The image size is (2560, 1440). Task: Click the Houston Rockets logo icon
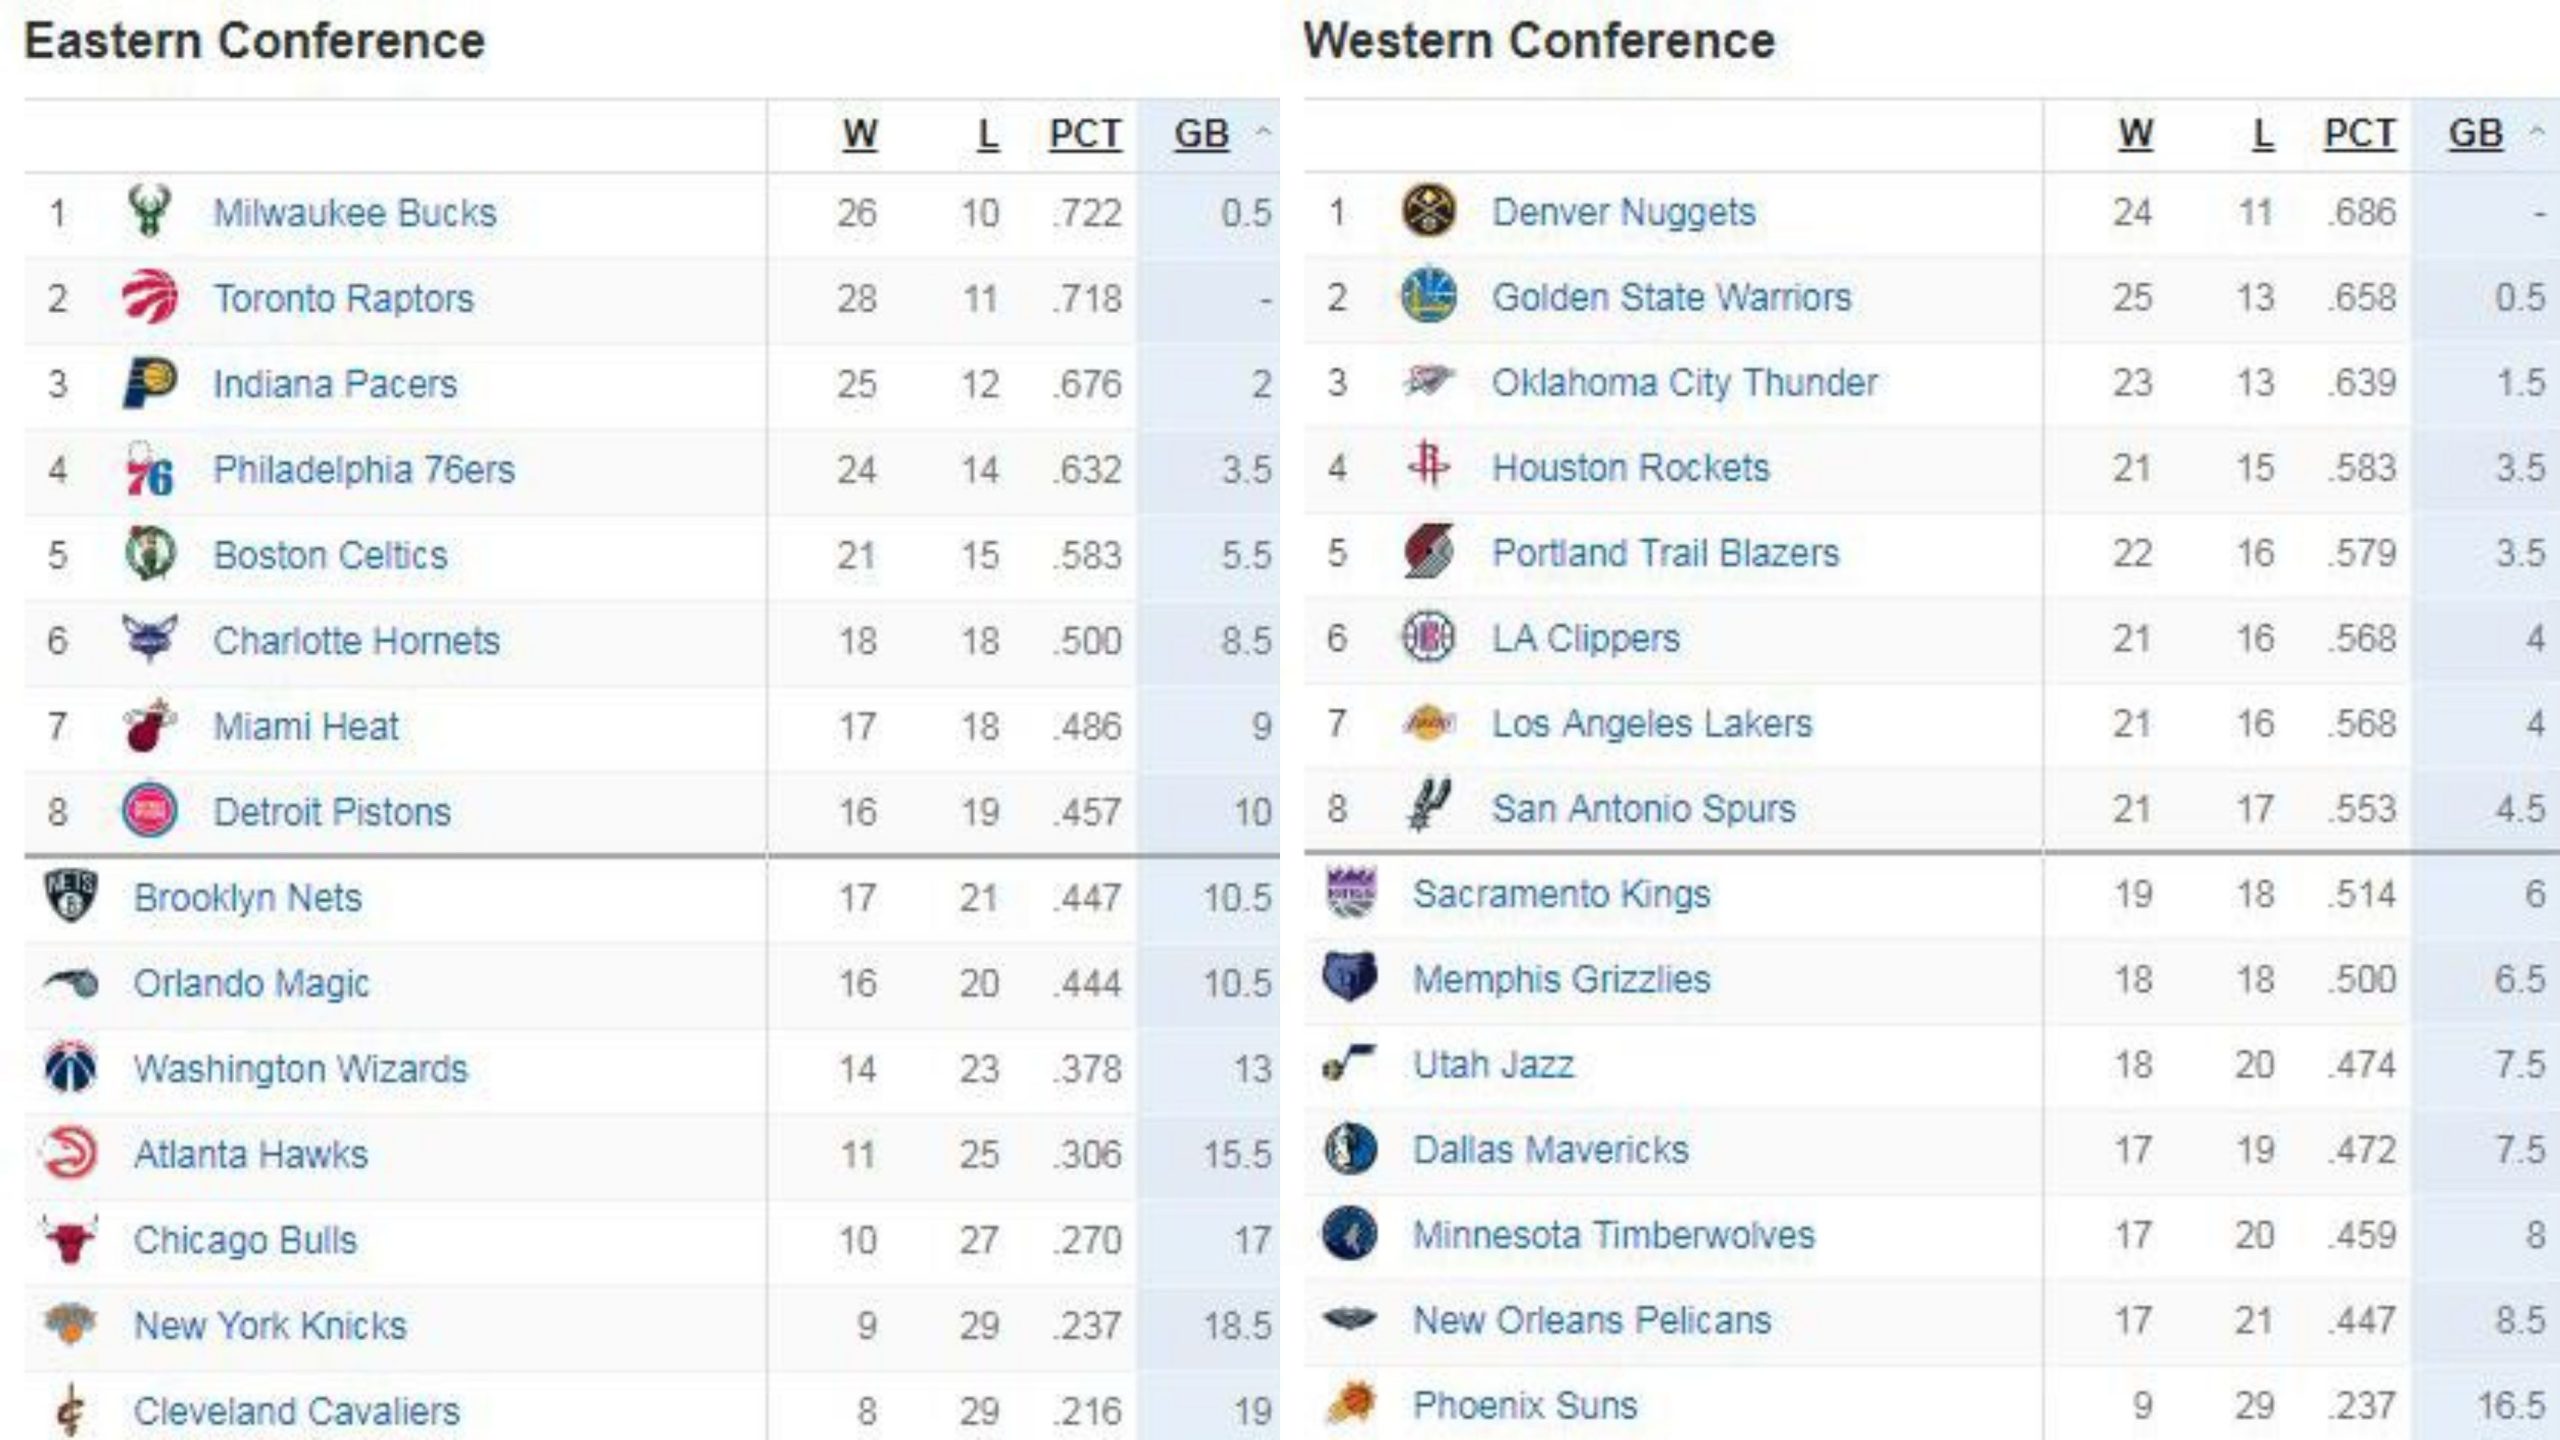pyautogui.click(x=1428, y=466)
